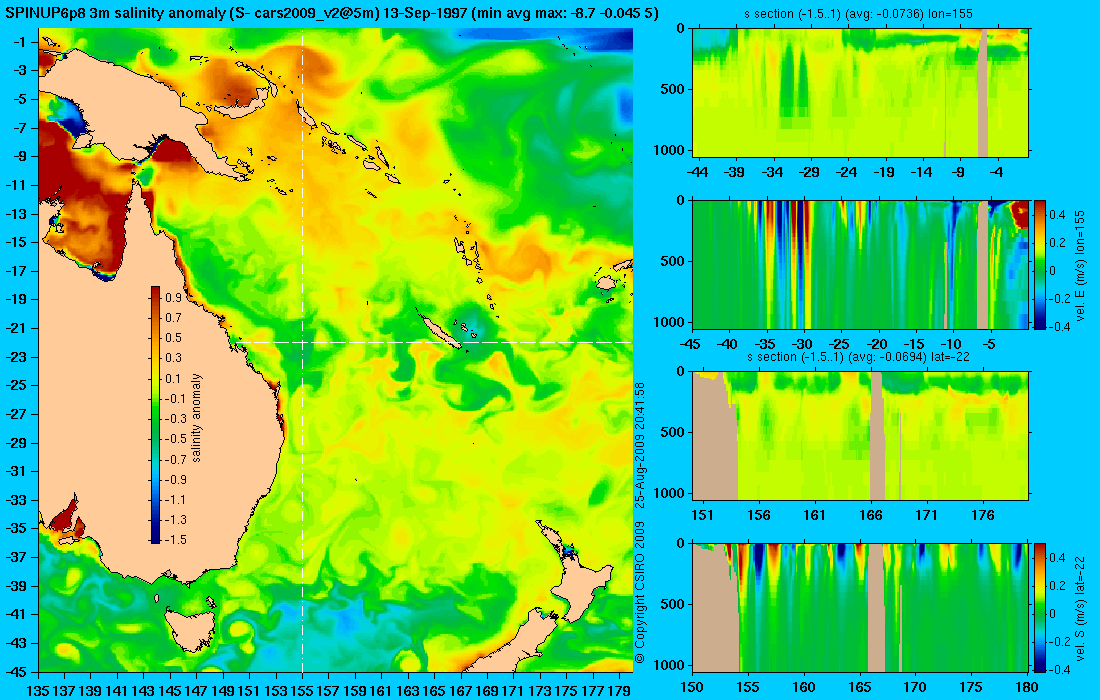Click the '-0.7' value on salinity legend
The width and height of the screenshot is (1100, 700).
coord(175,459)
